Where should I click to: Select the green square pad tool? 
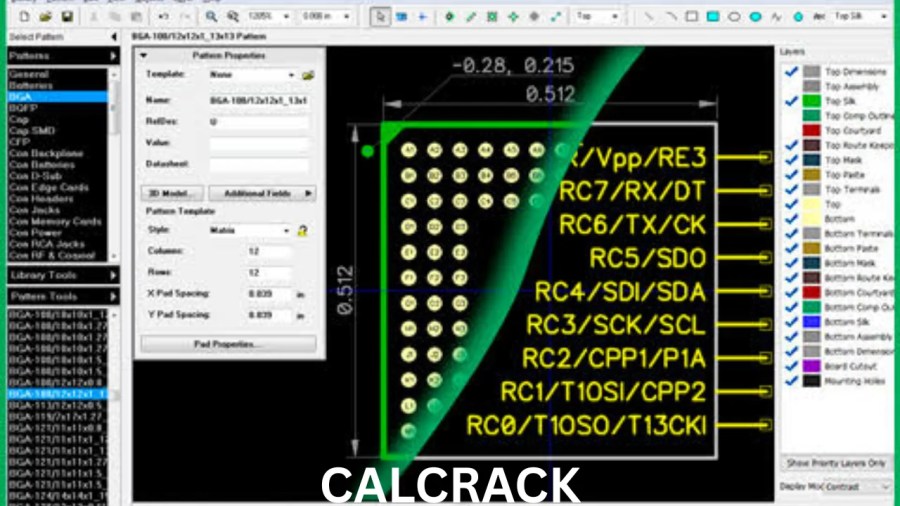(492, 17)
